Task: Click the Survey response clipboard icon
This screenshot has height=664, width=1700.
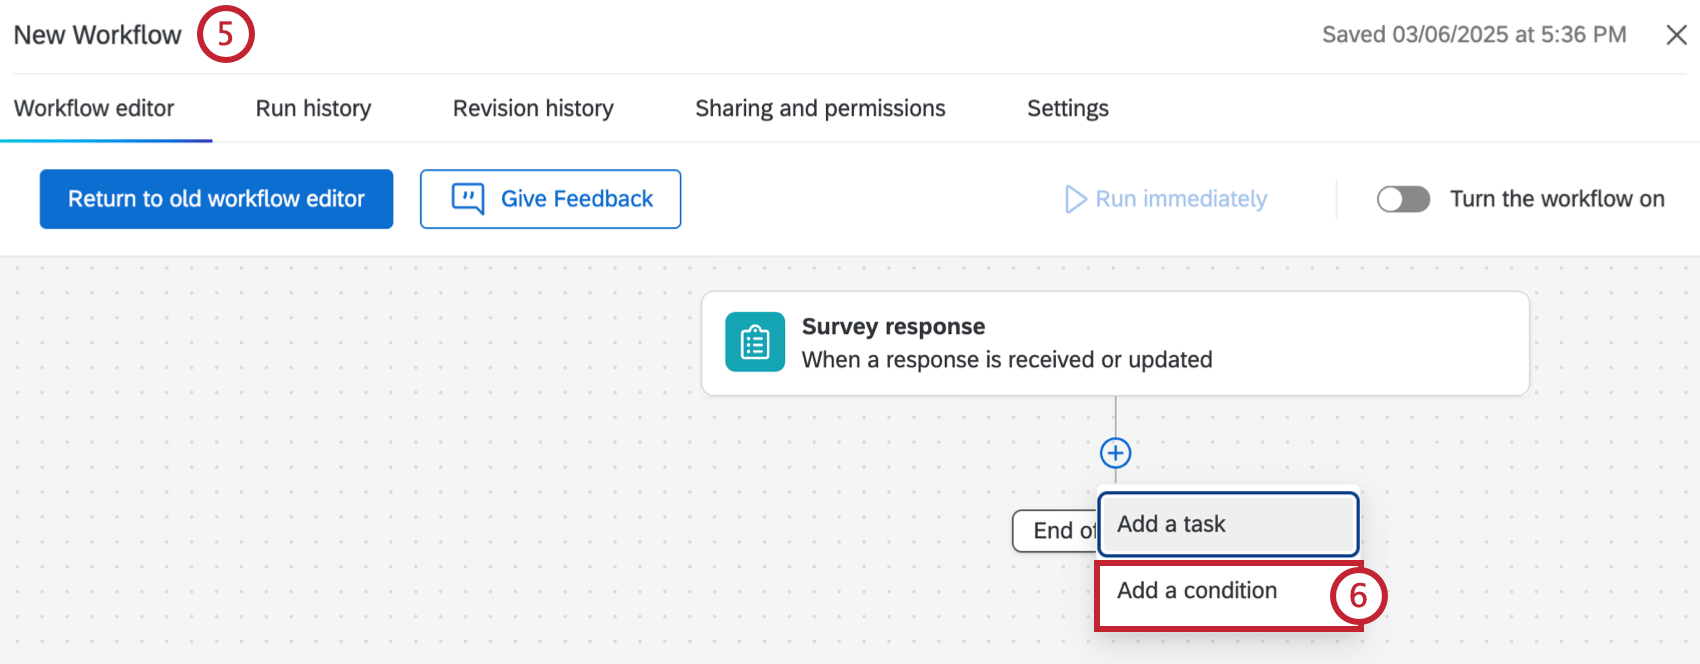Action: (x=755, y=342)
